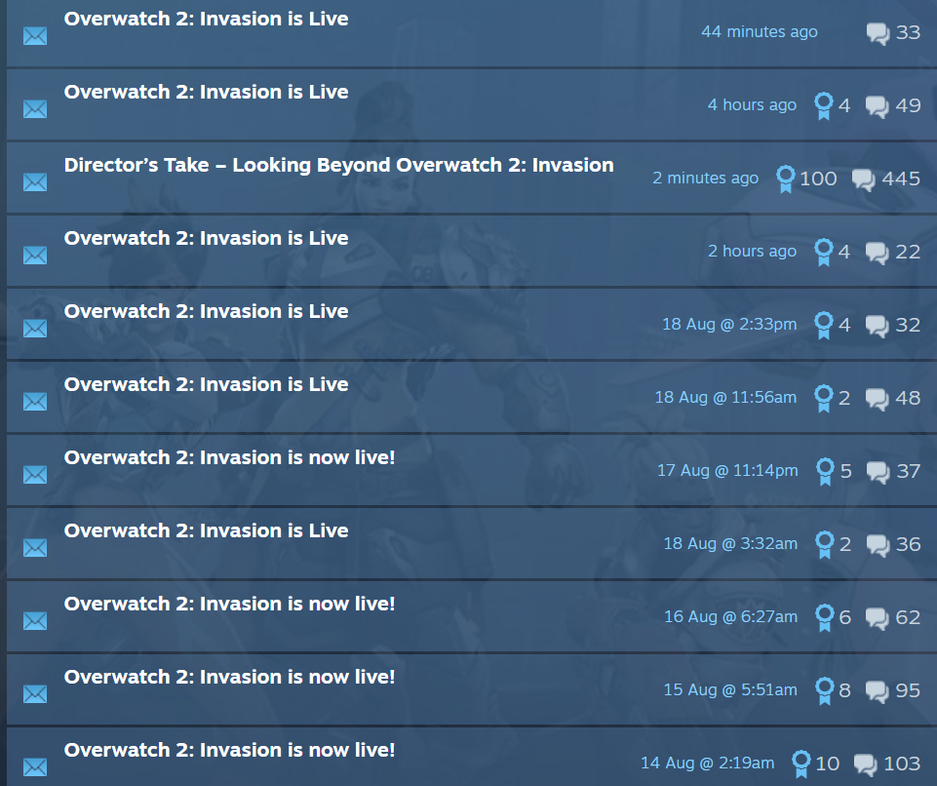The height and width of the screenshot is (786, 937).
Task: Click the '14 Aug @ 2:19am' timestamp
Action: [708, 763]
